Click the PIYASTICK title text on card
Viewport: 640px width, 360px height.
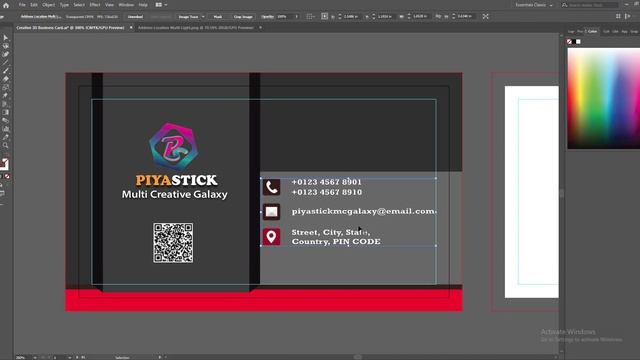(176, 180)
